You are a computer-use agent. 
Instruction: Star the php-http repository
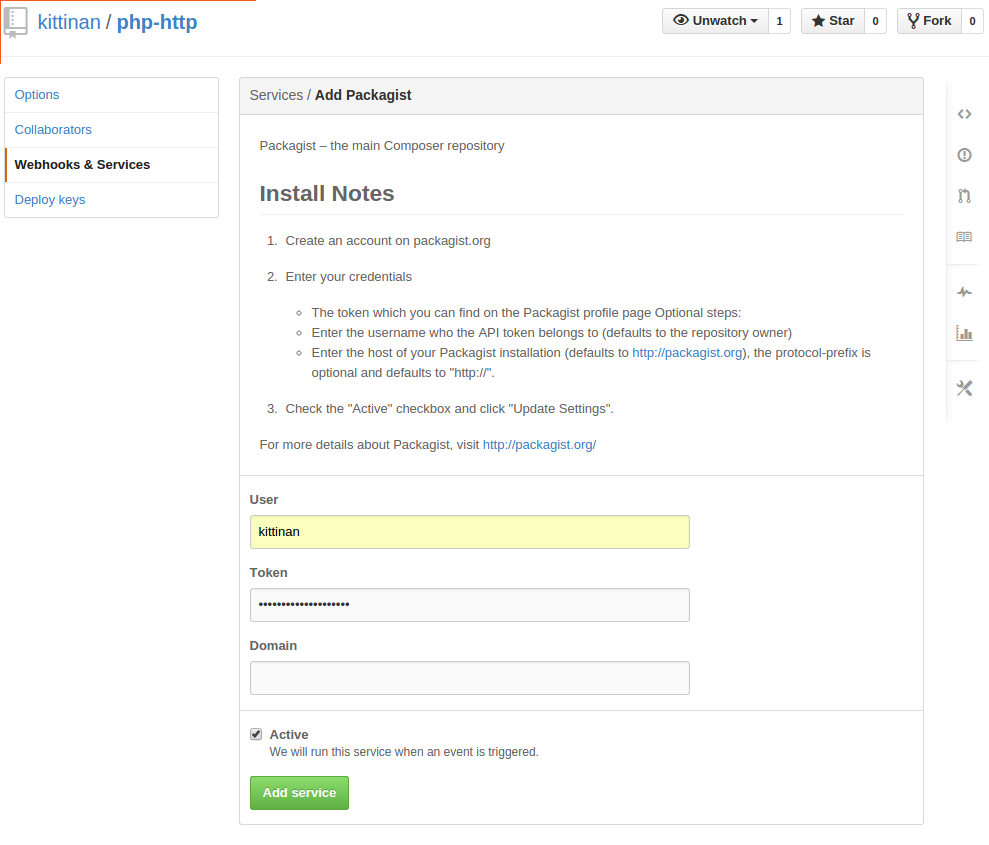tap(832, 21)
